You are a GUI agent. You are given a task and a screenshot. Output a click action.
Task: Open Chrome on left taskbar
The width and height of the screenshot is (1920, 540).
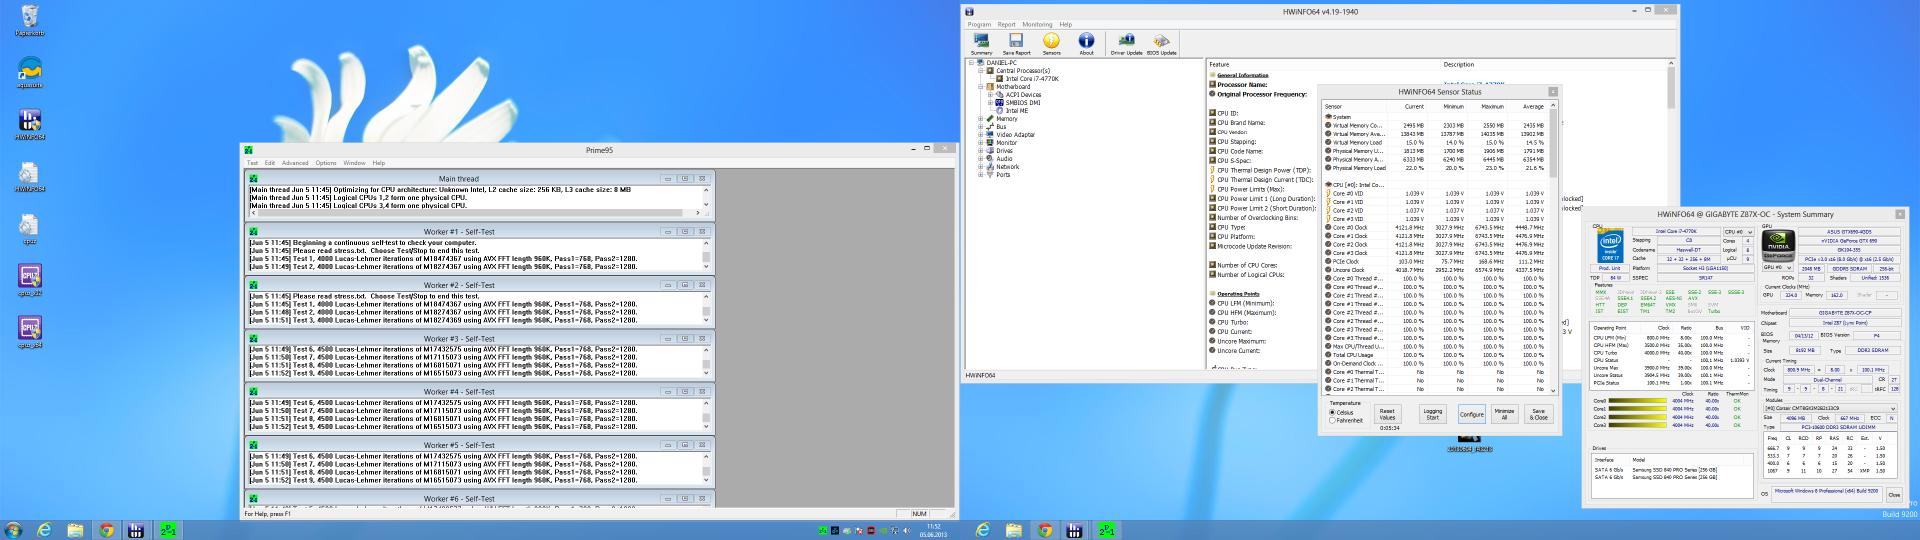pyautogui.click(x=107, y=530)
